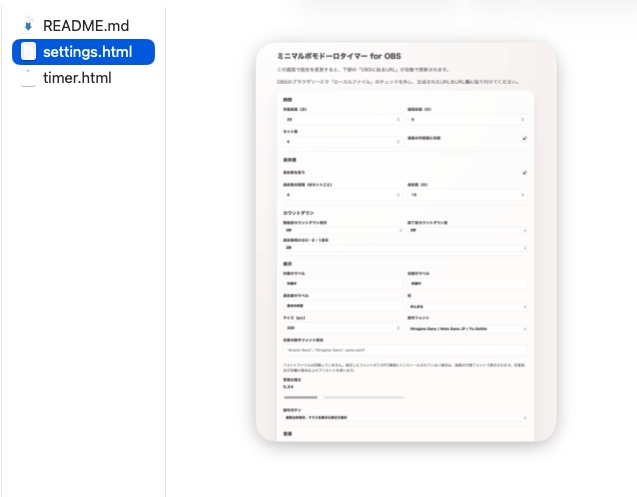Screen dimensions: 637x497
Task: Click the font input with 'Avenir Next' placeholder
Action: click(x=405, y=350)
